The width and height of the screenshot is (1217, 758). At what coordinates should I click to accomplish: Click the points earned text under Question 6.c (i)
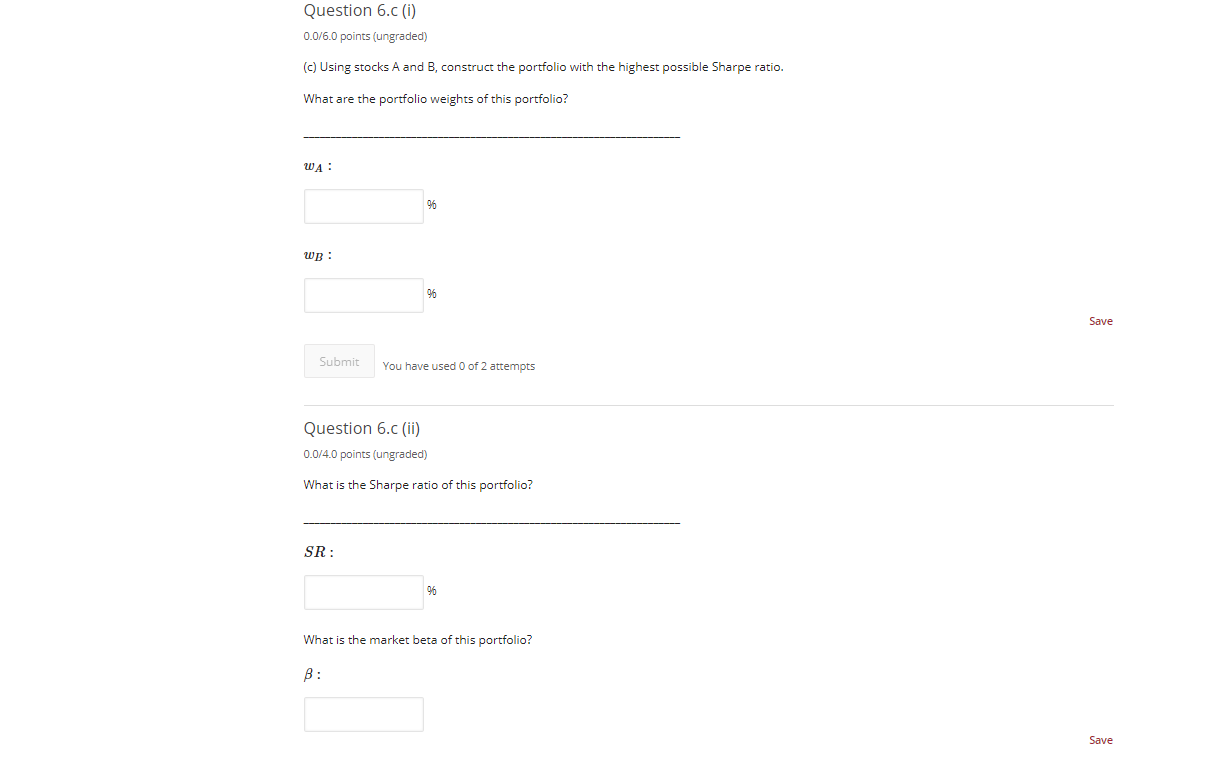click(x=365, y=36)
